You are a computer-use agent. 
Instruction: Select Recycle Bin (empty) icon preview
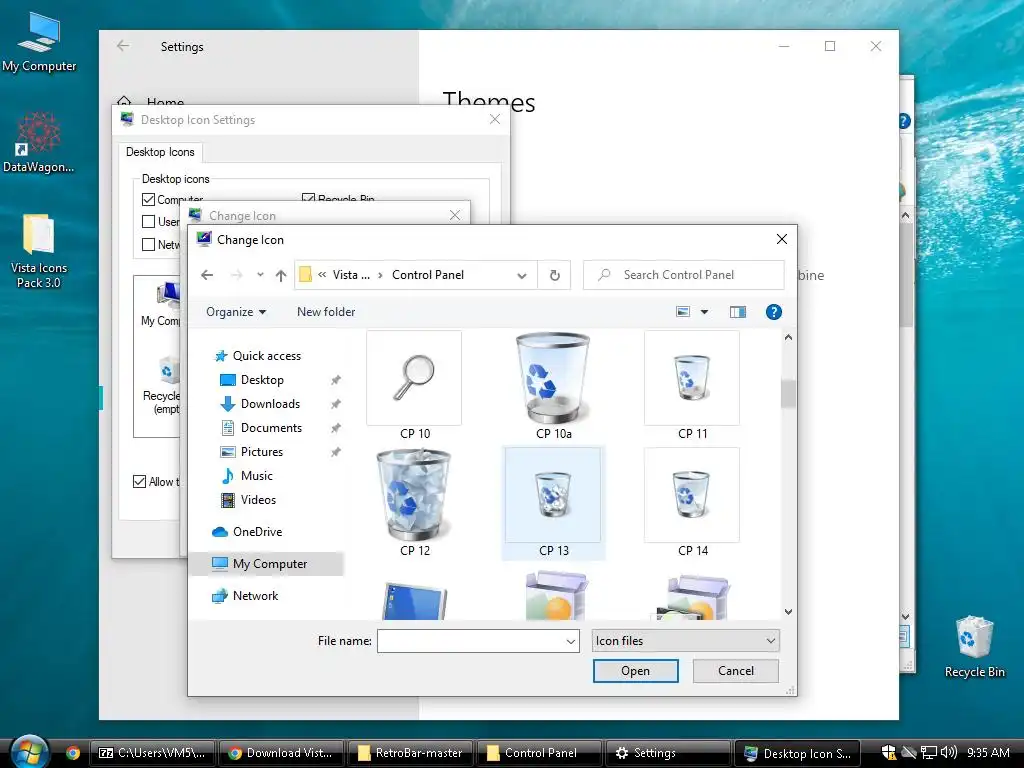coord(161,385)
